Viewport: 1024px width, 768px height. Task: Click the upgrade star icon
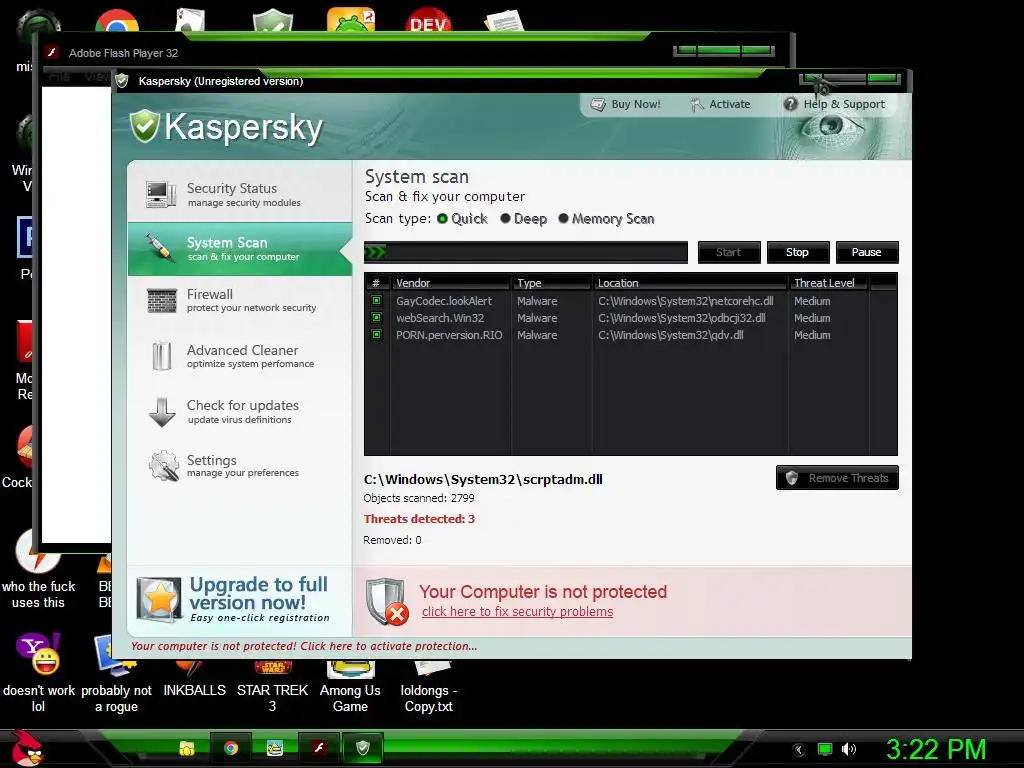[x=159, y=599]
